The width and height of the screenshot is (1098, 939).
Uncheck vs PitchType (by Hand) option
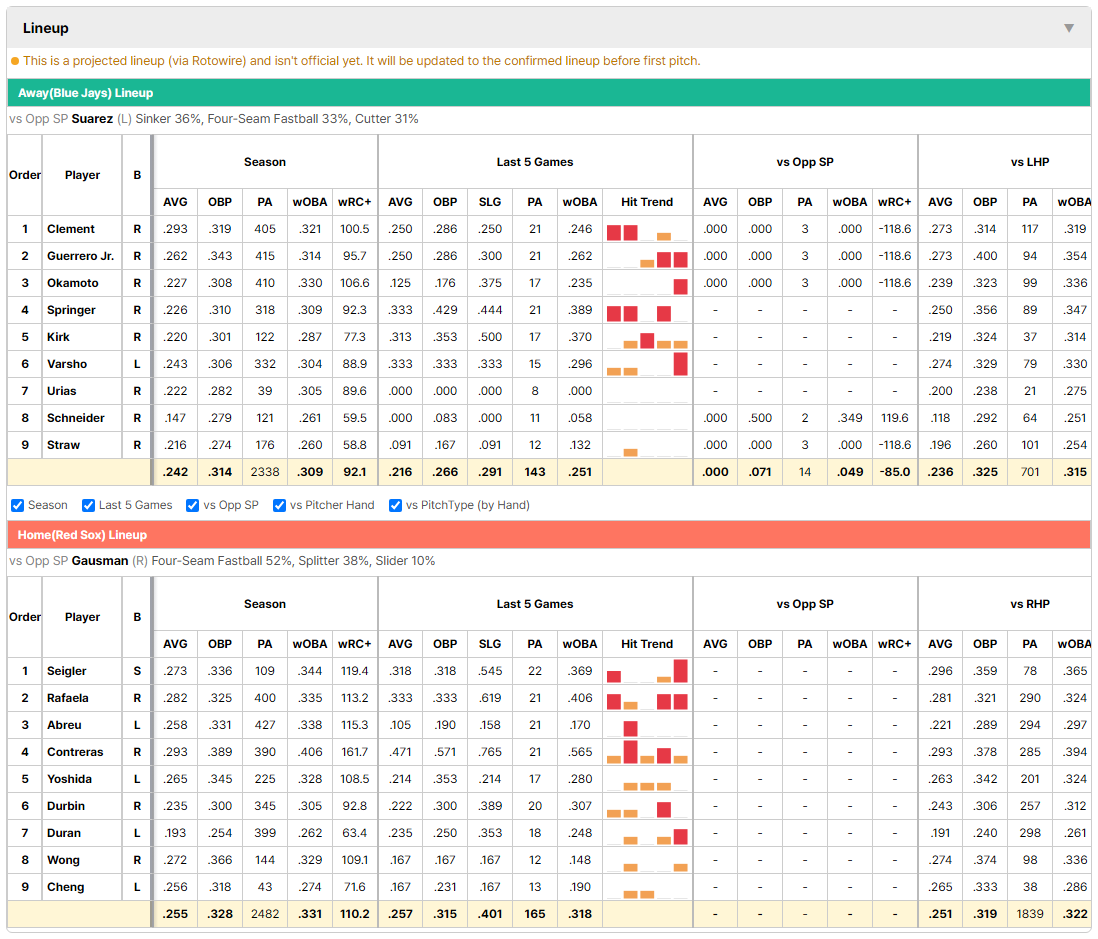(396, 506)
